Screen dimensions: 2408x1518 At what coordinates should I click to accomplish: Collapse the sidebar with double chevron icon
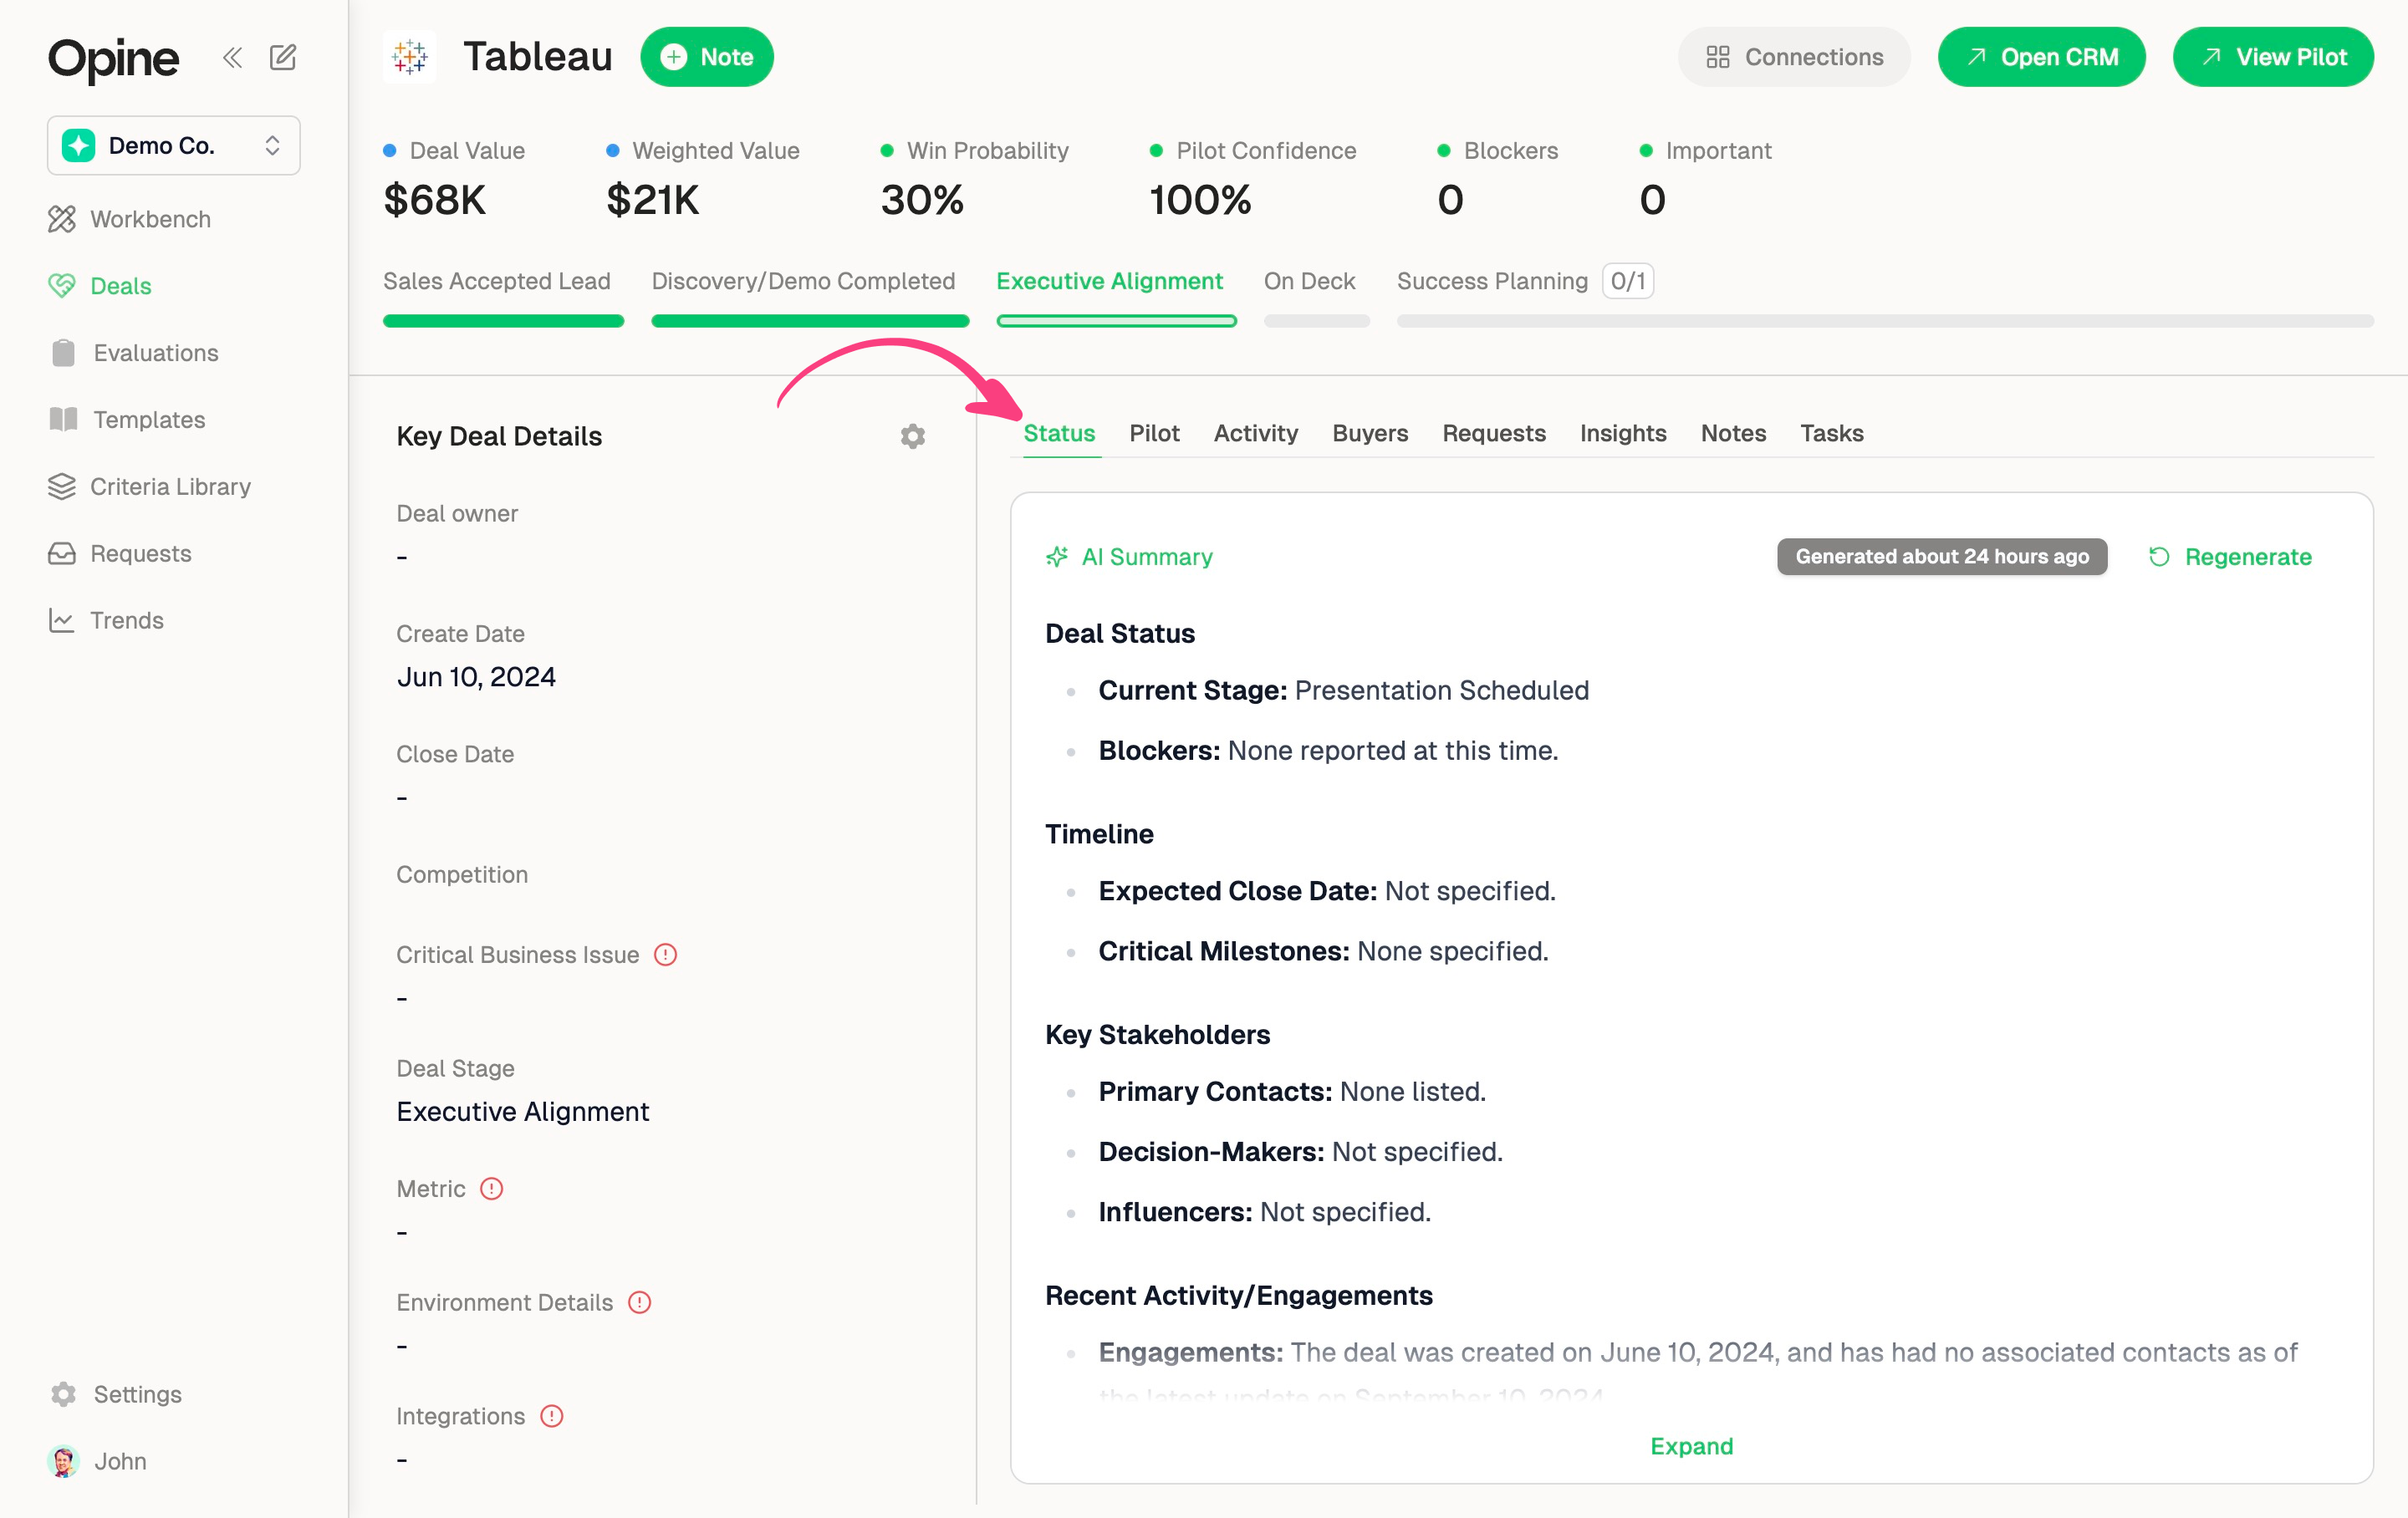232,57
